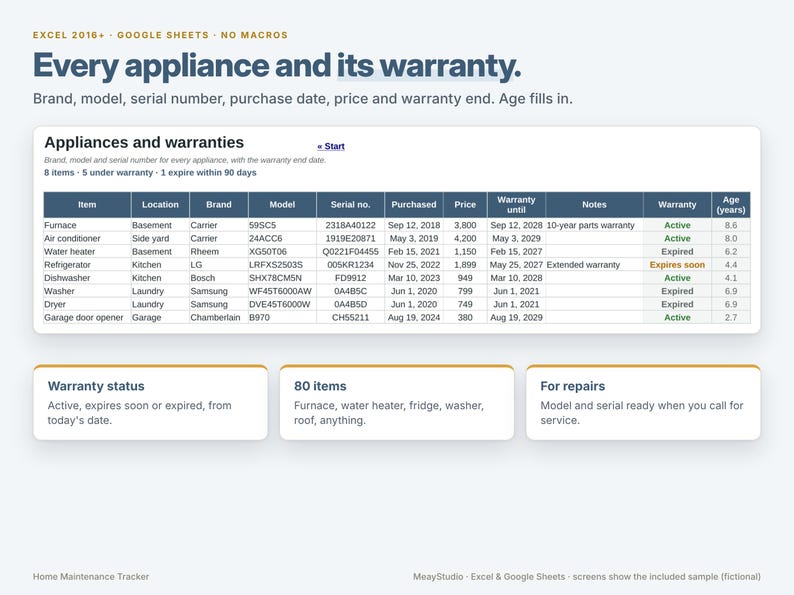
Task: Click model cell 24ACC6
Action: (282, 239)
